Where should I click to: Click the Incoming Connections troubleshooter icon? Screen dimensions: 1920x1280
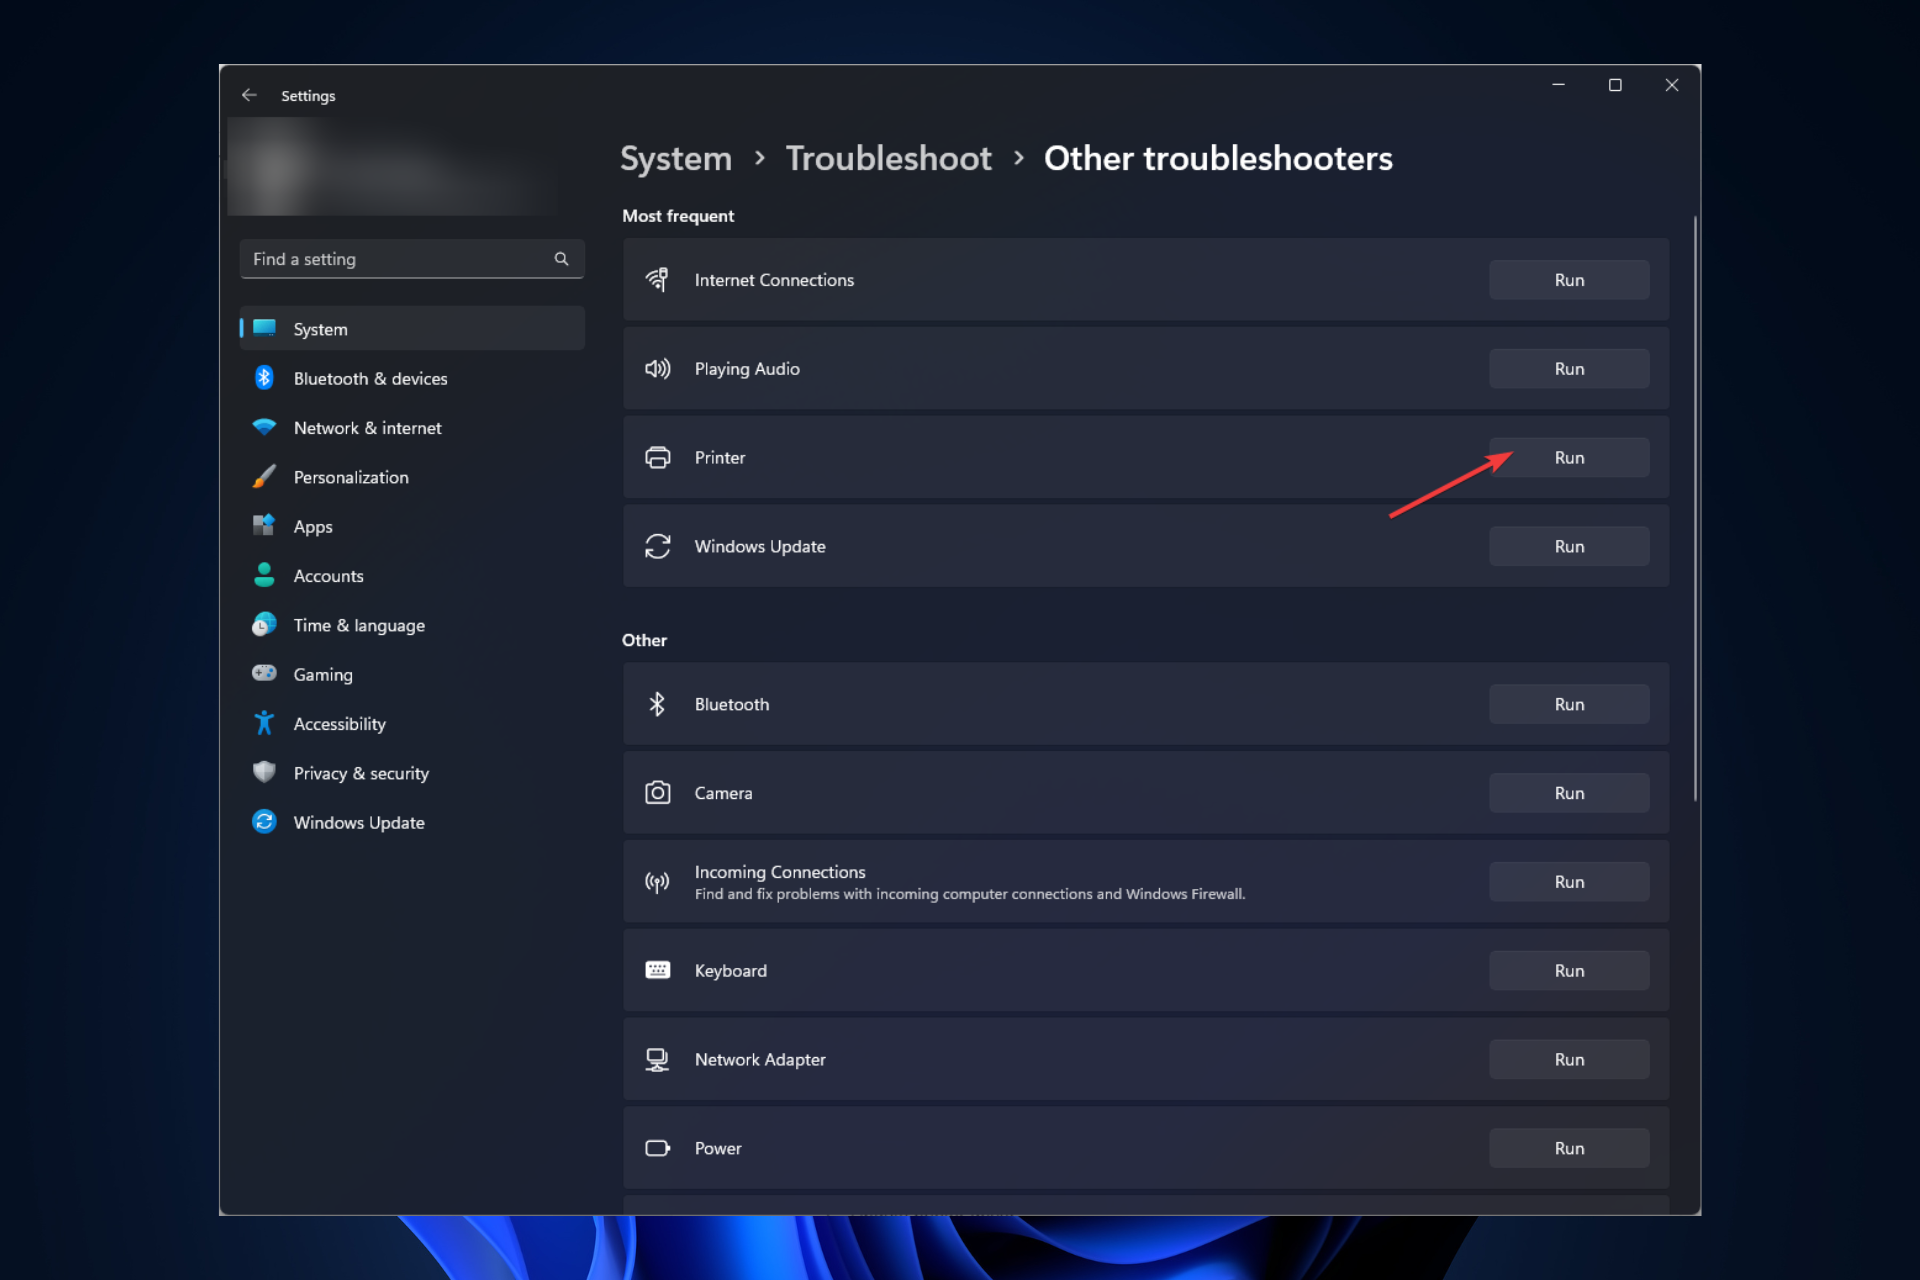(657, 881)
